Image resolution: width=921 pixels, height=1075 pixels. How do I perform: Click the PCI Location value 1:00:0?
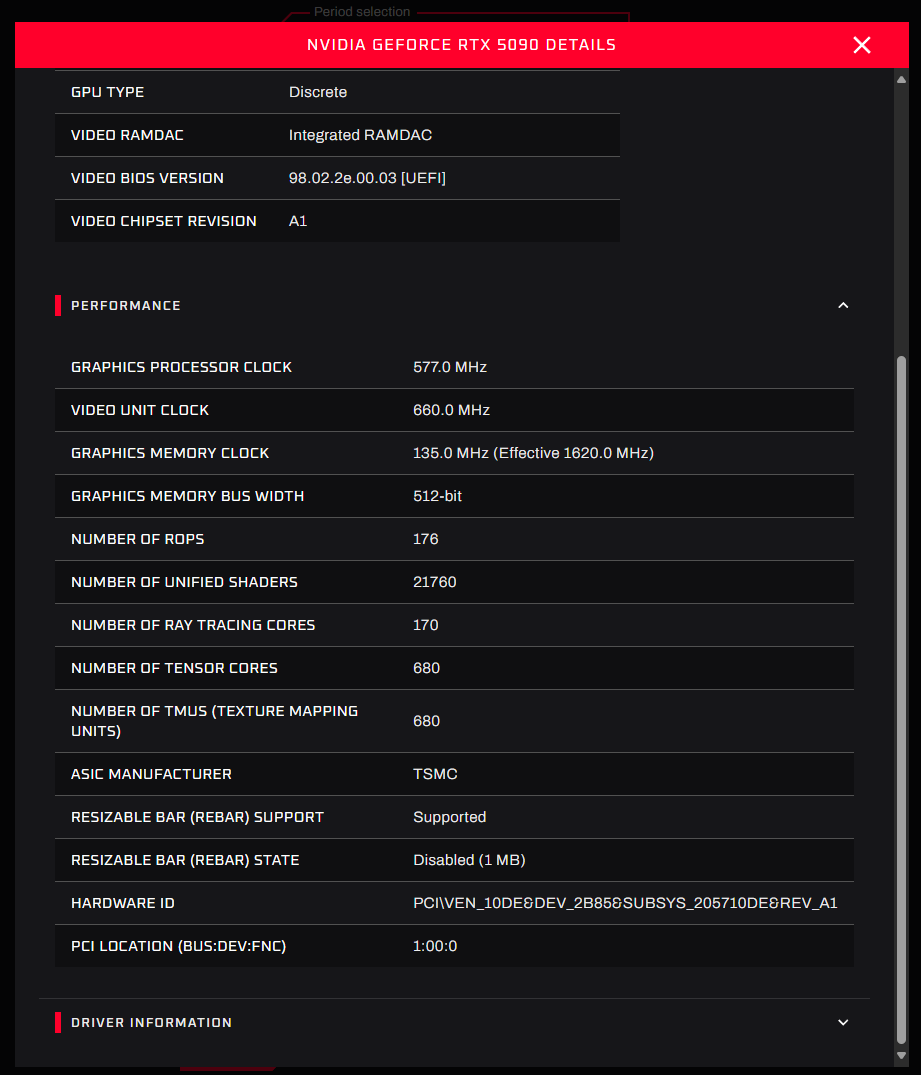point(435,945)
